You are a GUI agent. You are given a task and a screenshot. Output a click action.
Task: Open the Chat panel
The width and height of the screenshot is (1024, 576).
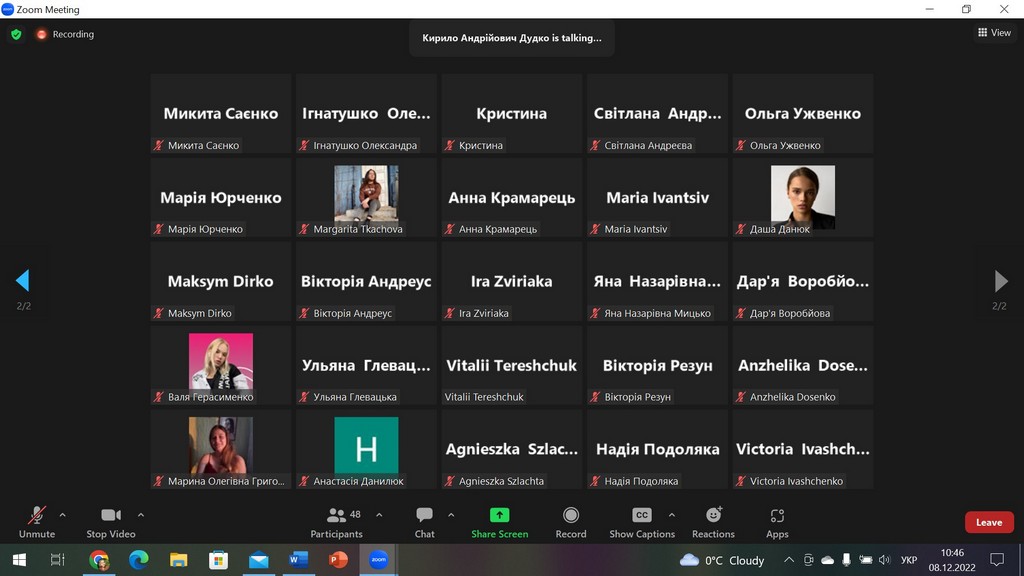(x=424, y=521)
